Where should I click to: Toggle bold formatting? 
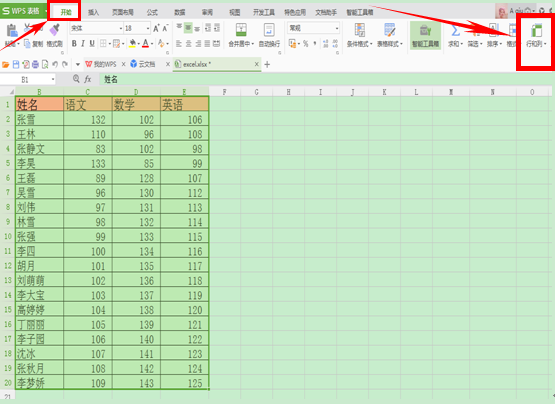point(74,44)
